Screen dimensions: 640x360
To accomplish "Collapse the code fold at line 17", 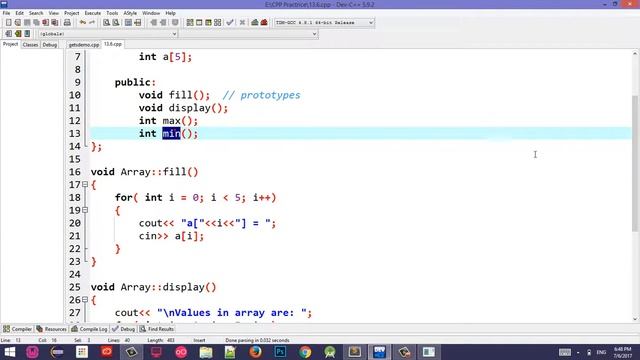I will tap(85, 184).
